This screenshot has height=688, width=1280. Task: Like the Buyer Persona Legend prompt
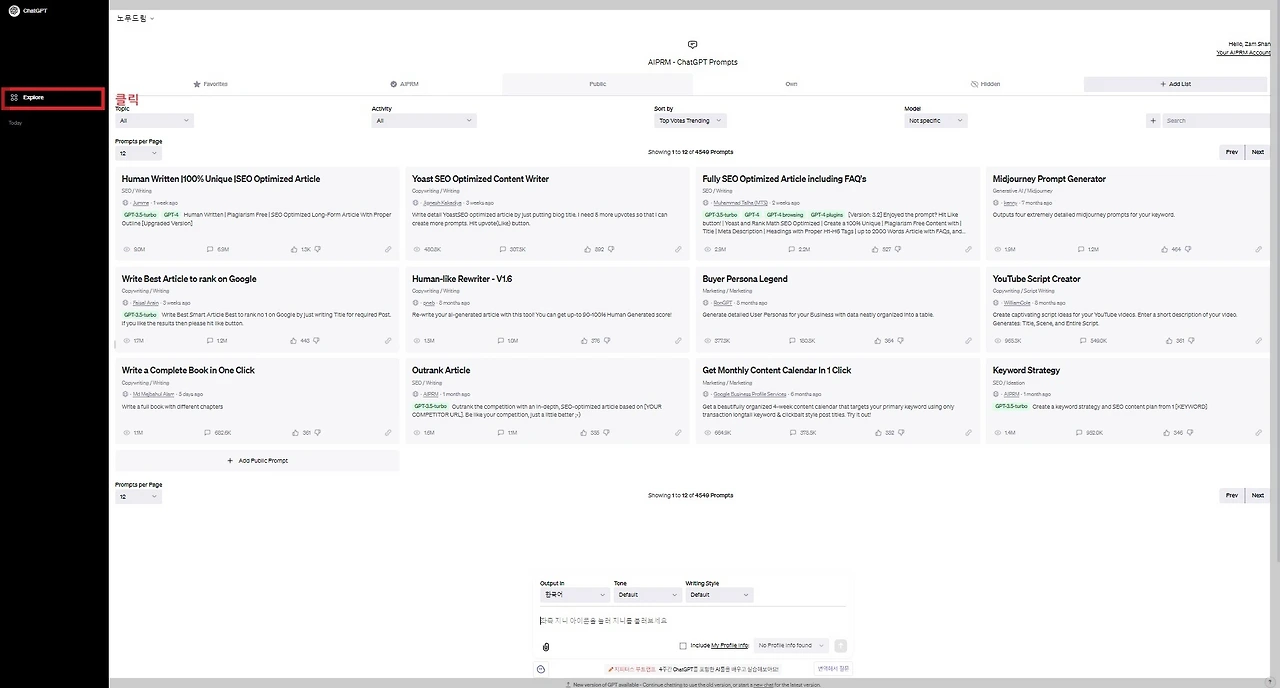[x=875, y=340]
